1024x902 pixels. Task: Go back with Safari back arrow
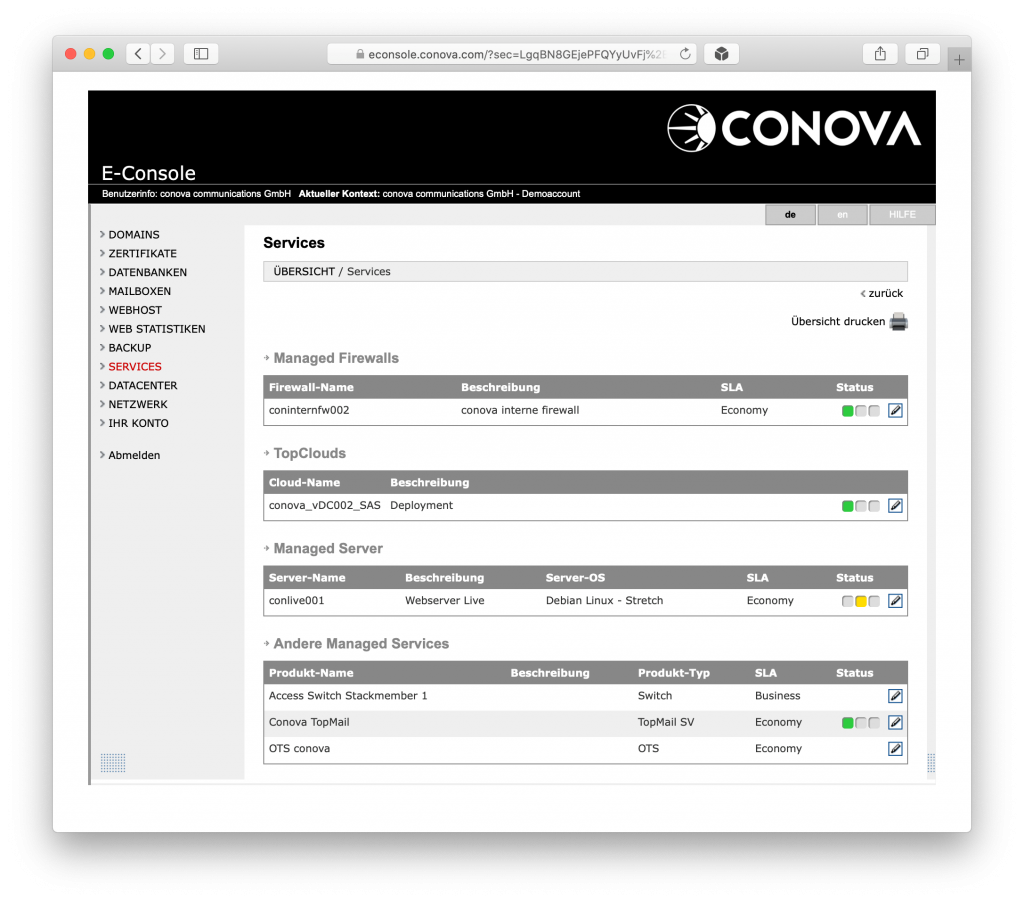pyautogui.click(x=138, y=54)
